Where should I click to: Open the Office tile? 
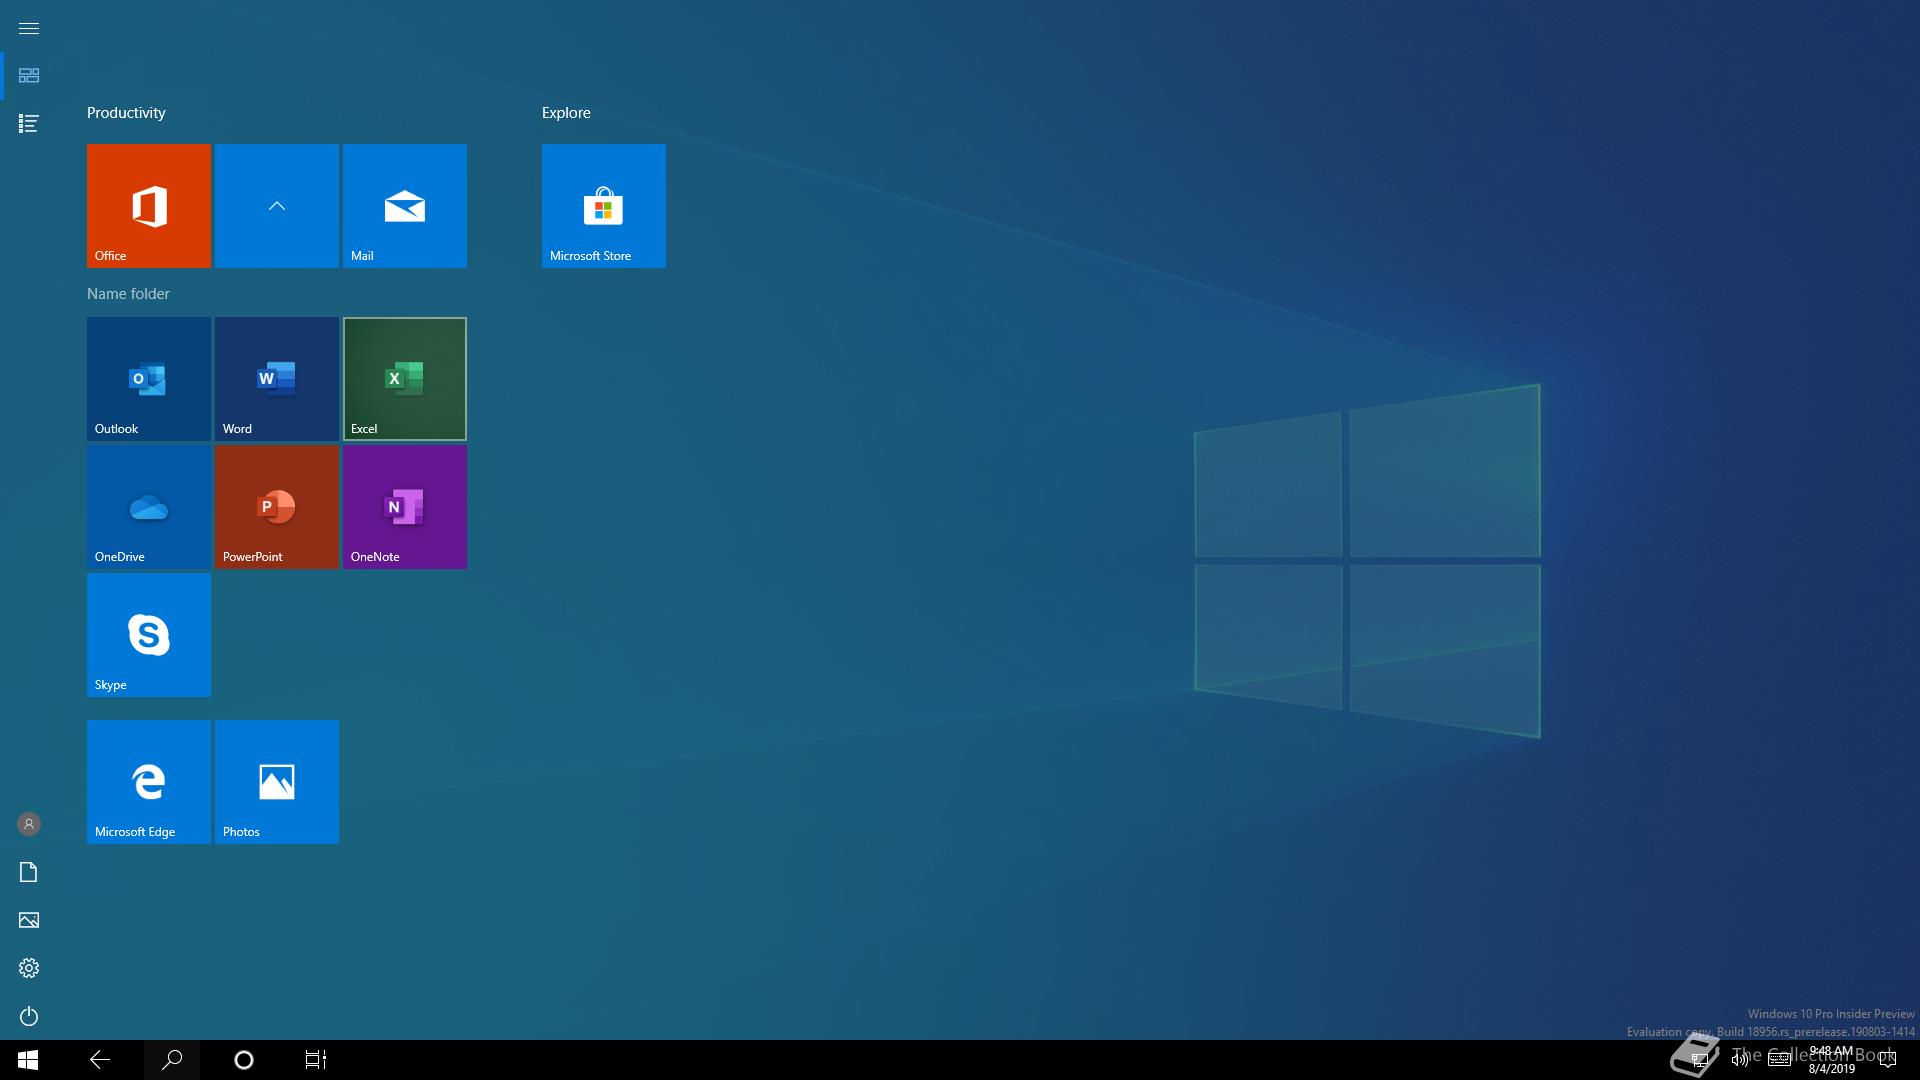(148, 205)
